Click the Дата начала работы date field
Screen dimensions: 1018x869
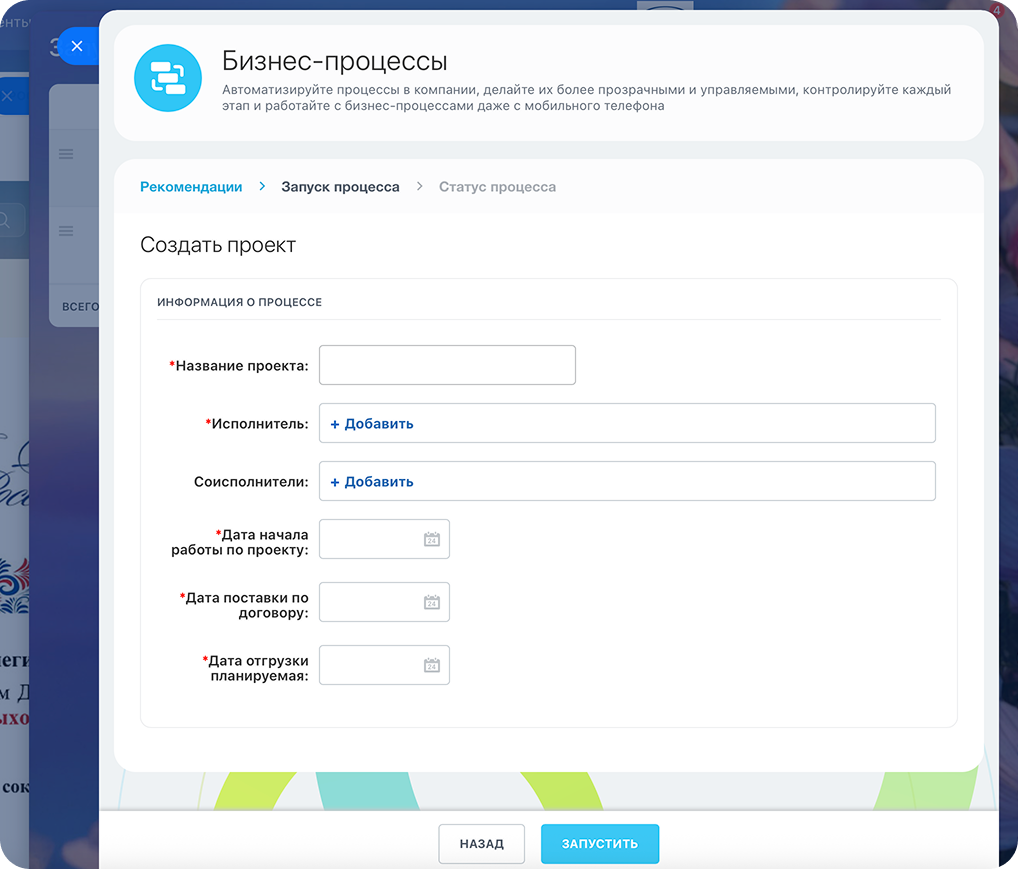tap(384, 539)
